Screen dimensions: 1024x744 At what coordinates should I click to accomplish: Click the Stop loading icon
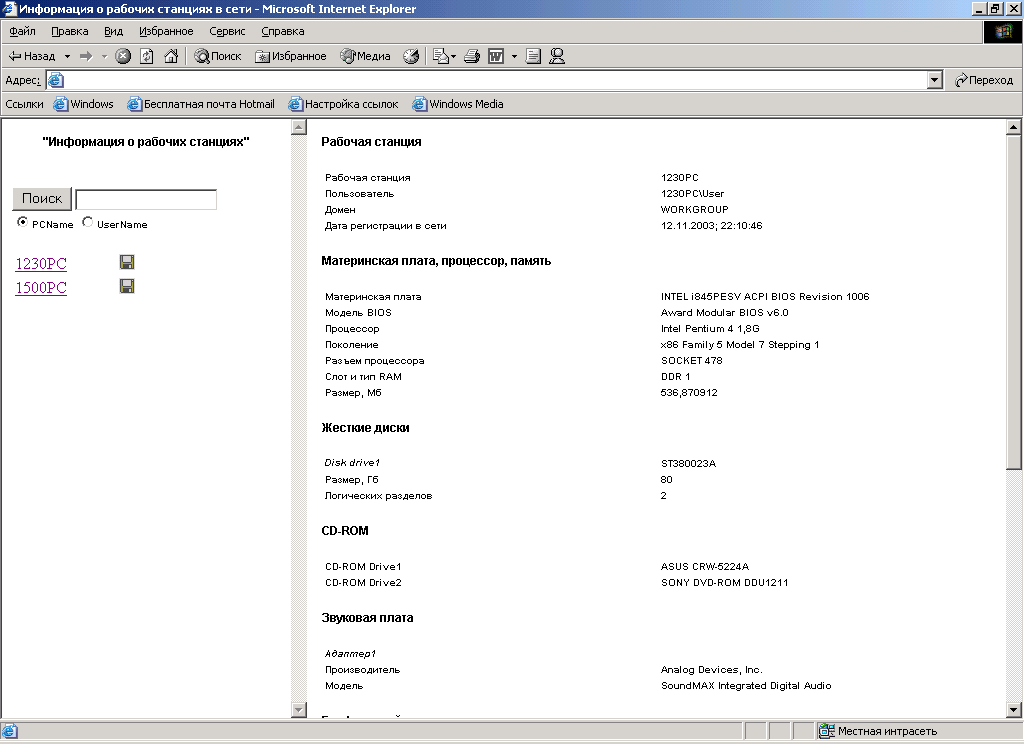coord(123,56)
